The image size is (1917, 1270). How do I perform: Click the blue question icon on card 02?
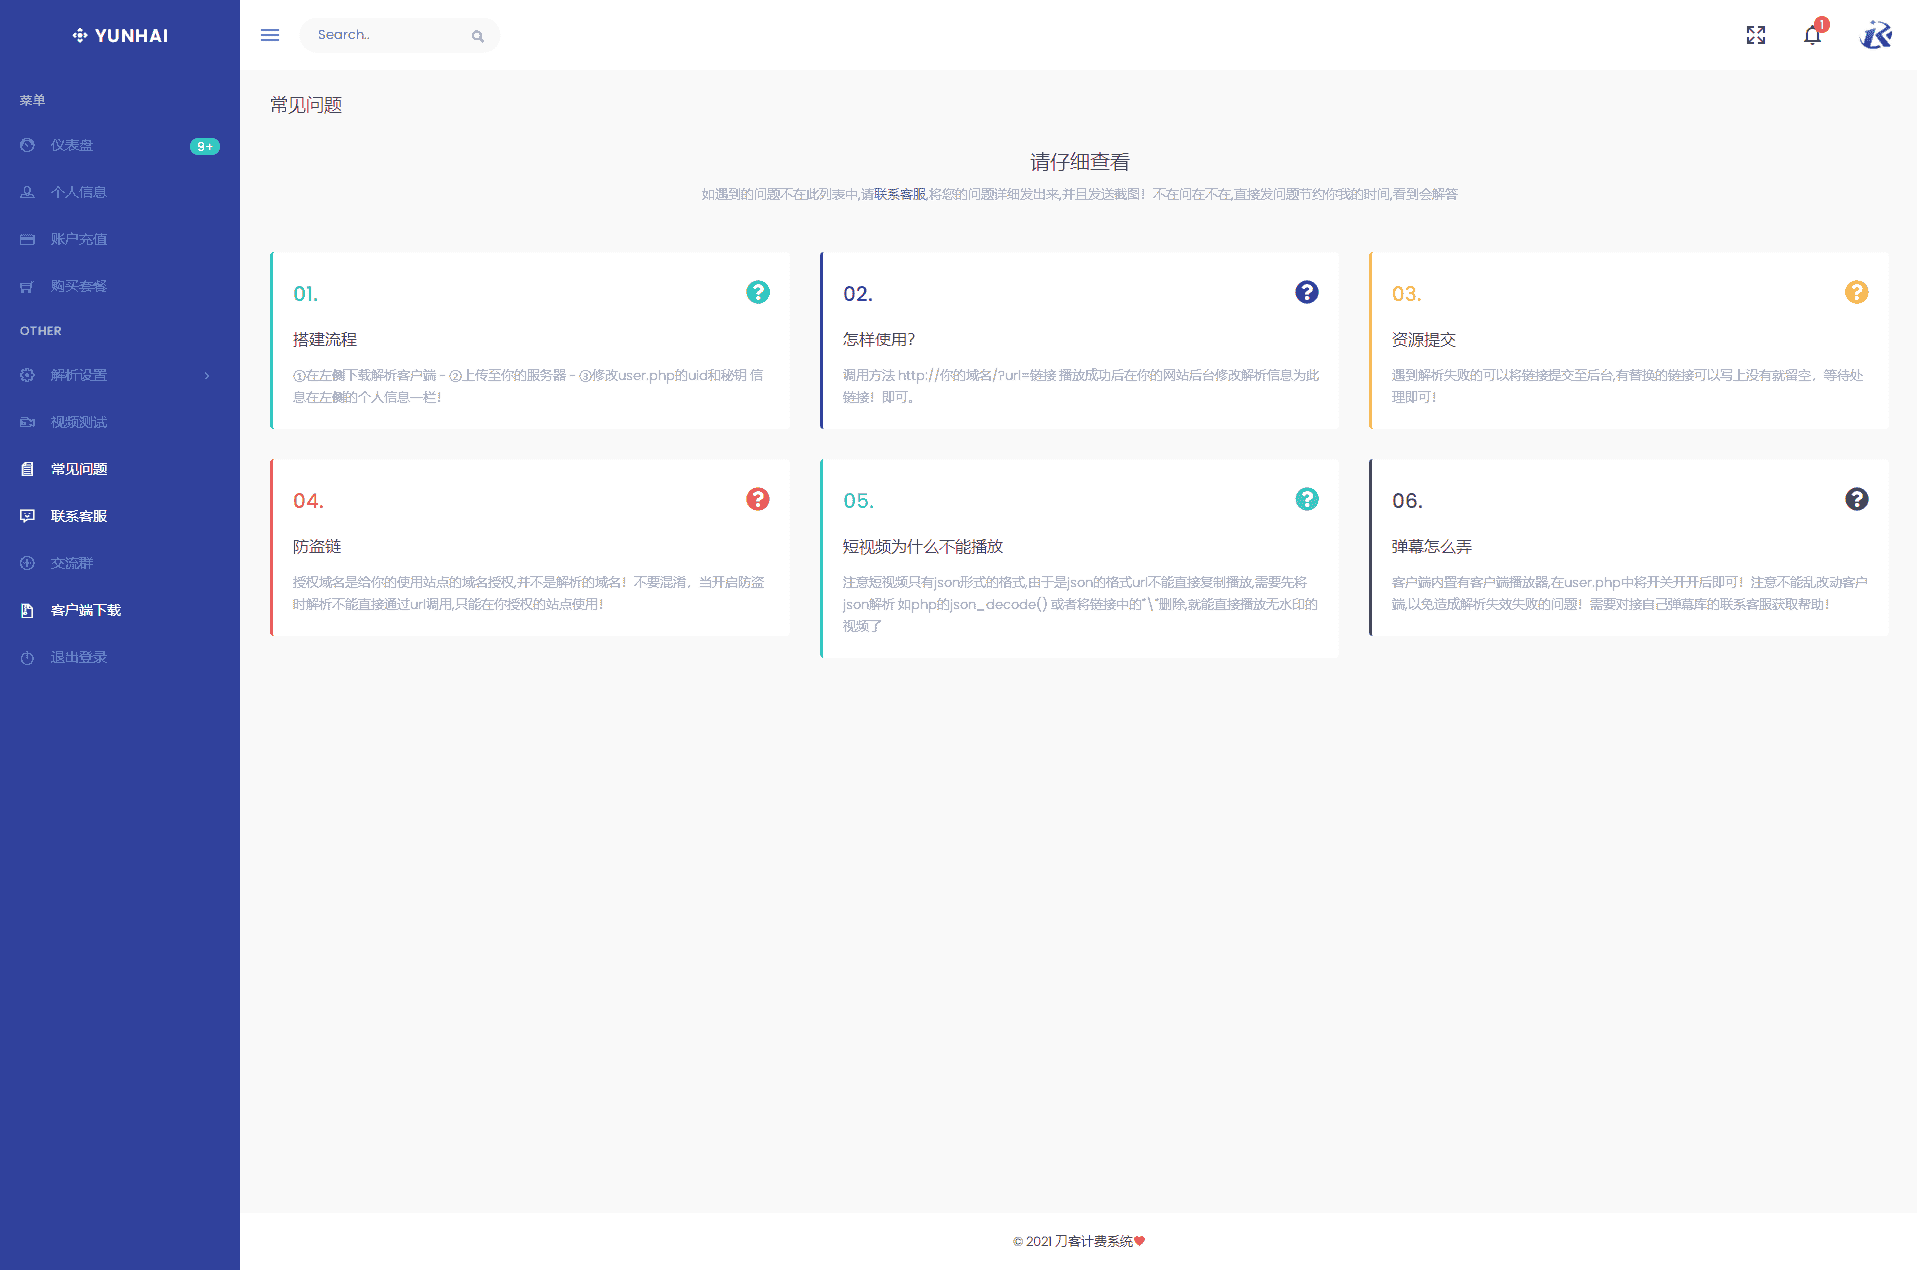click(x=1306, y=292)
